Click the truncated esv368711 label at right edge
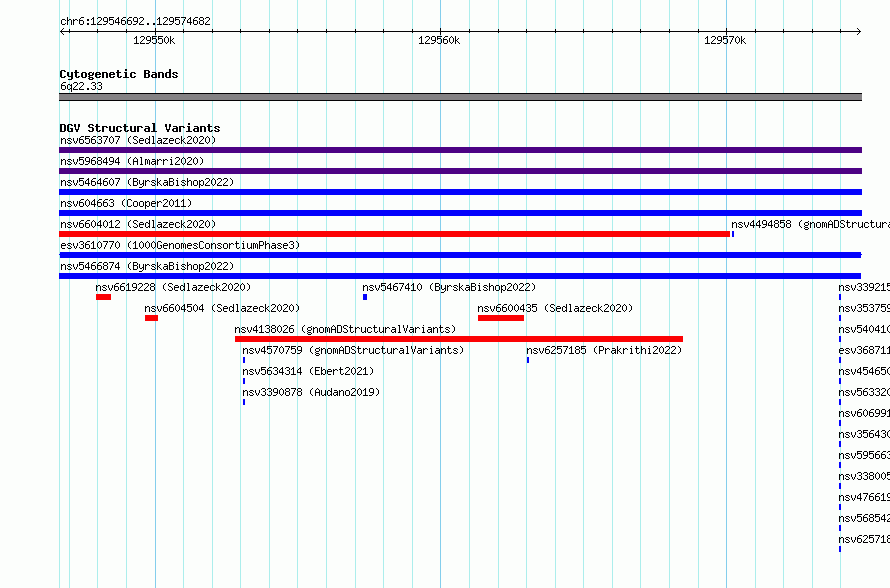 [x=864, y=350]
